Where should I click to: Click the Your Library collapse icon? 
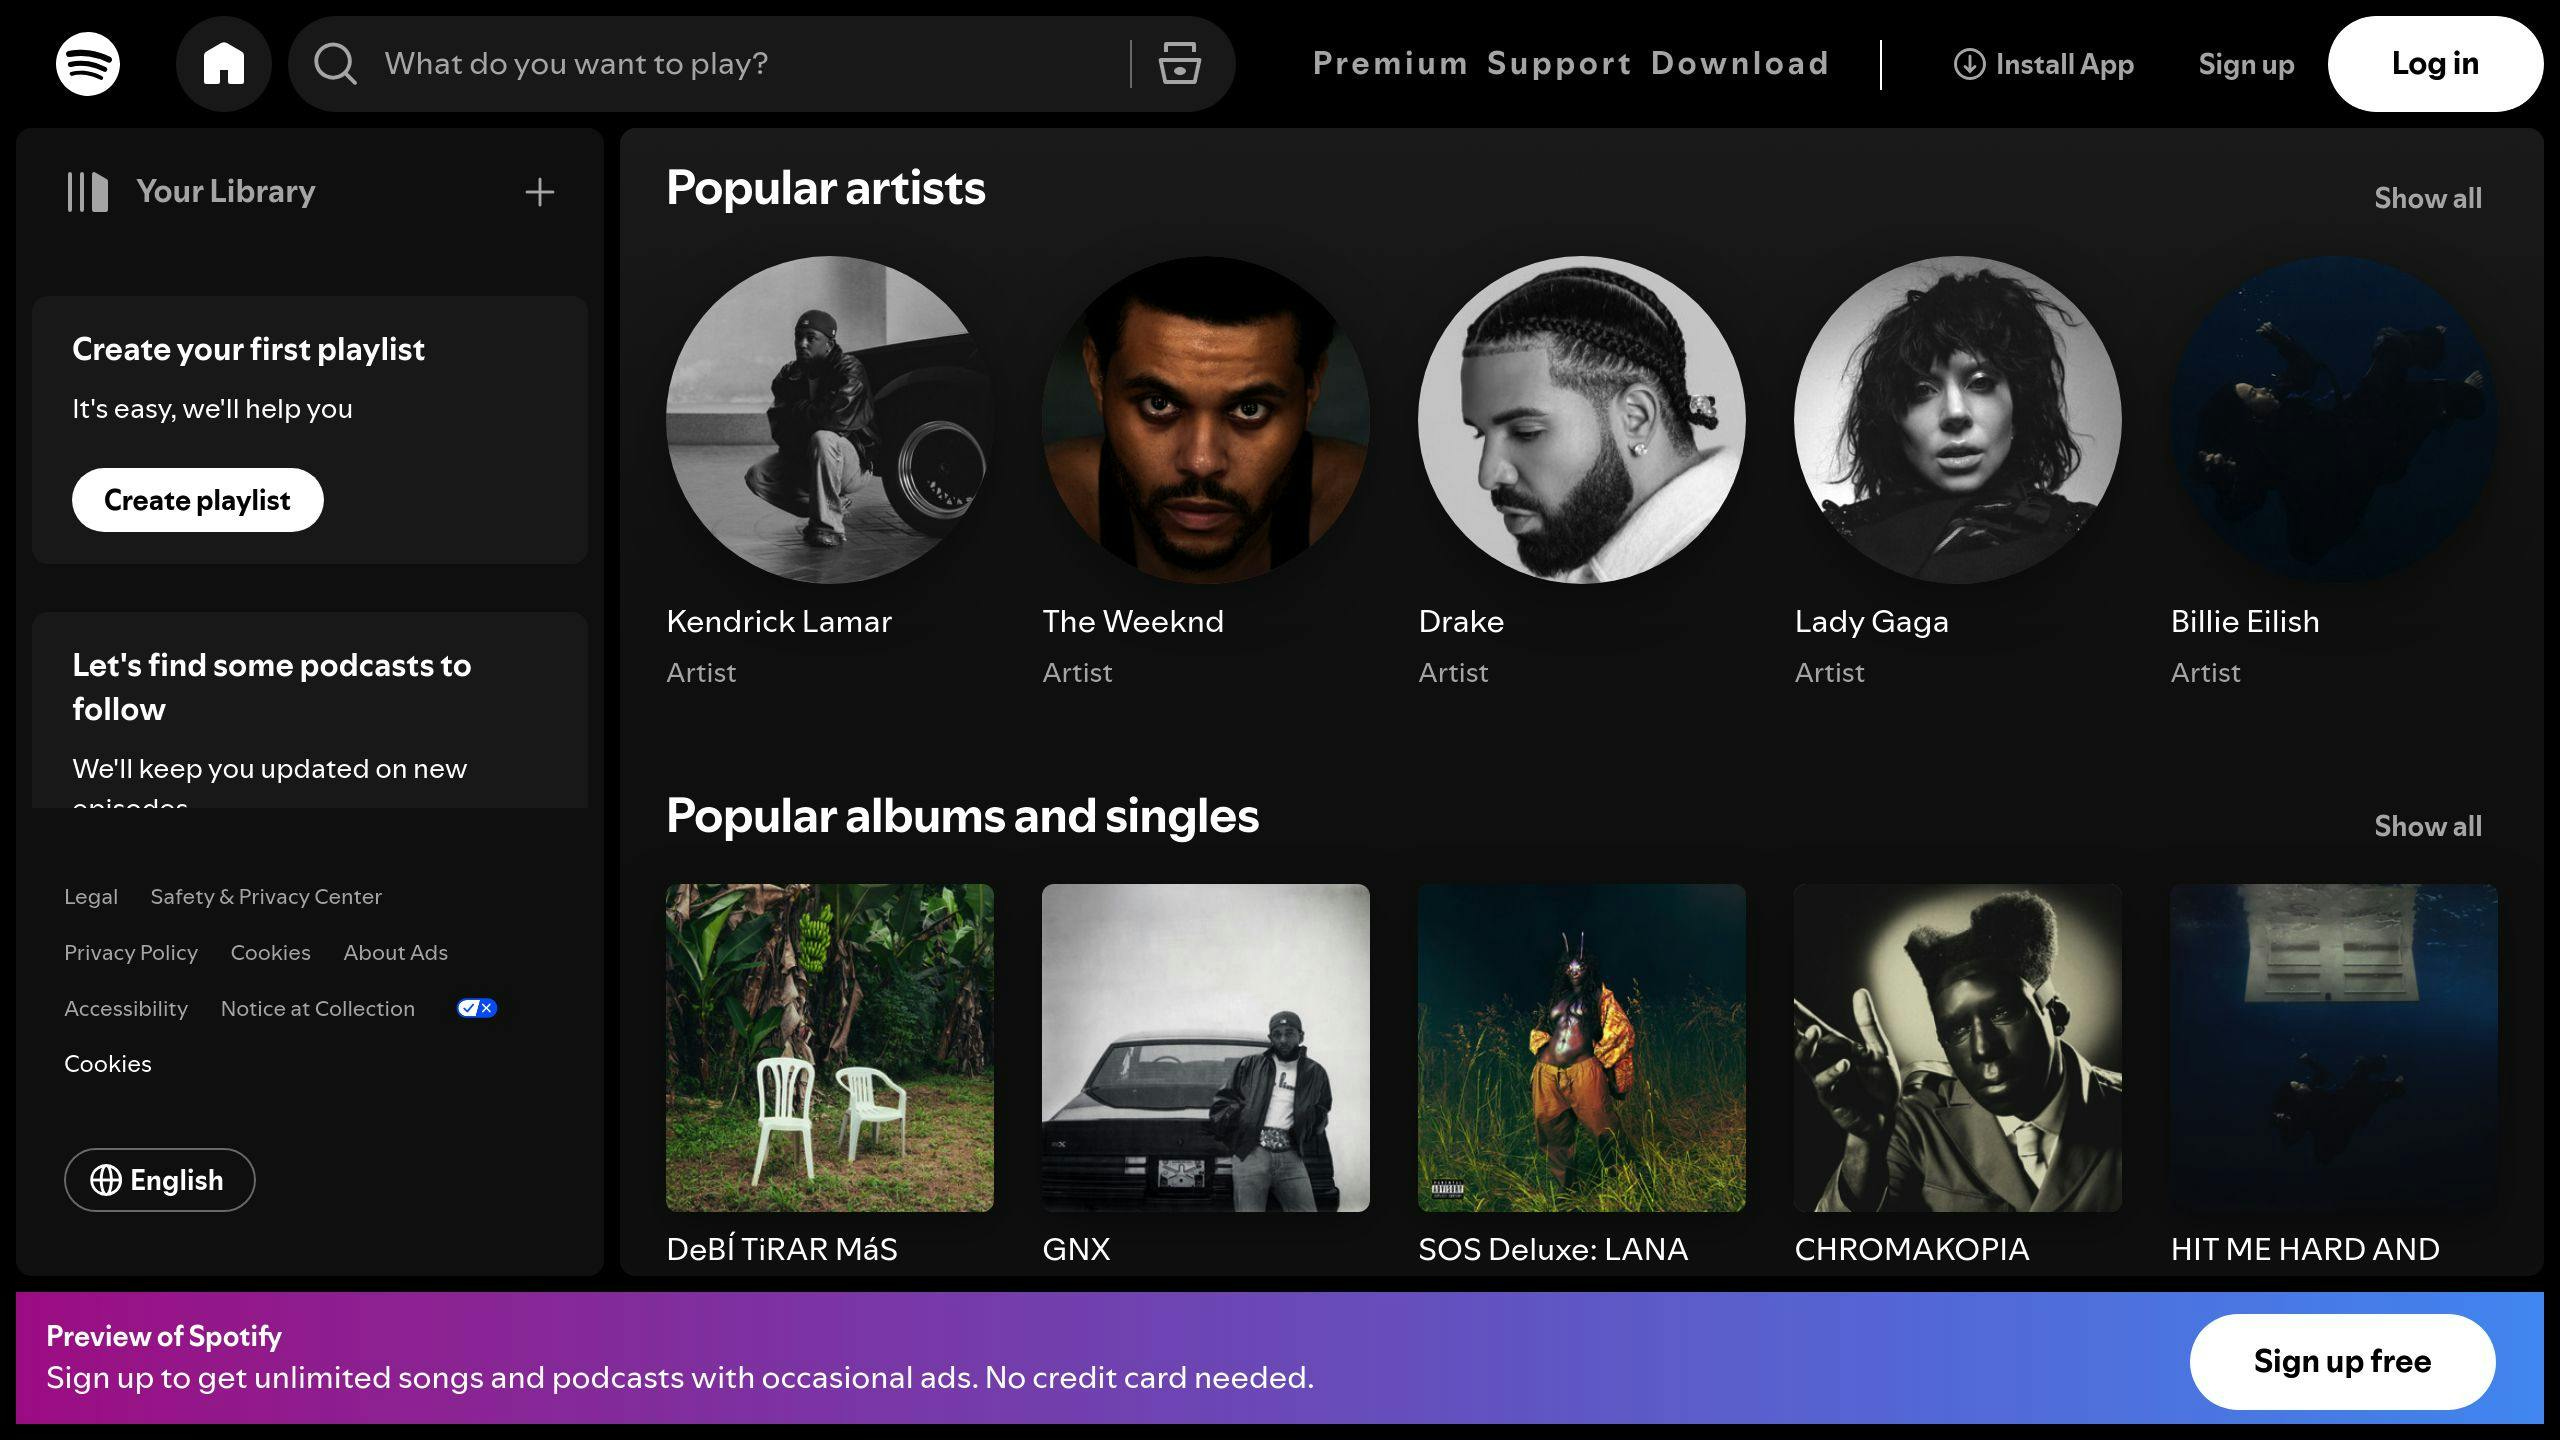tap(88, 192)
